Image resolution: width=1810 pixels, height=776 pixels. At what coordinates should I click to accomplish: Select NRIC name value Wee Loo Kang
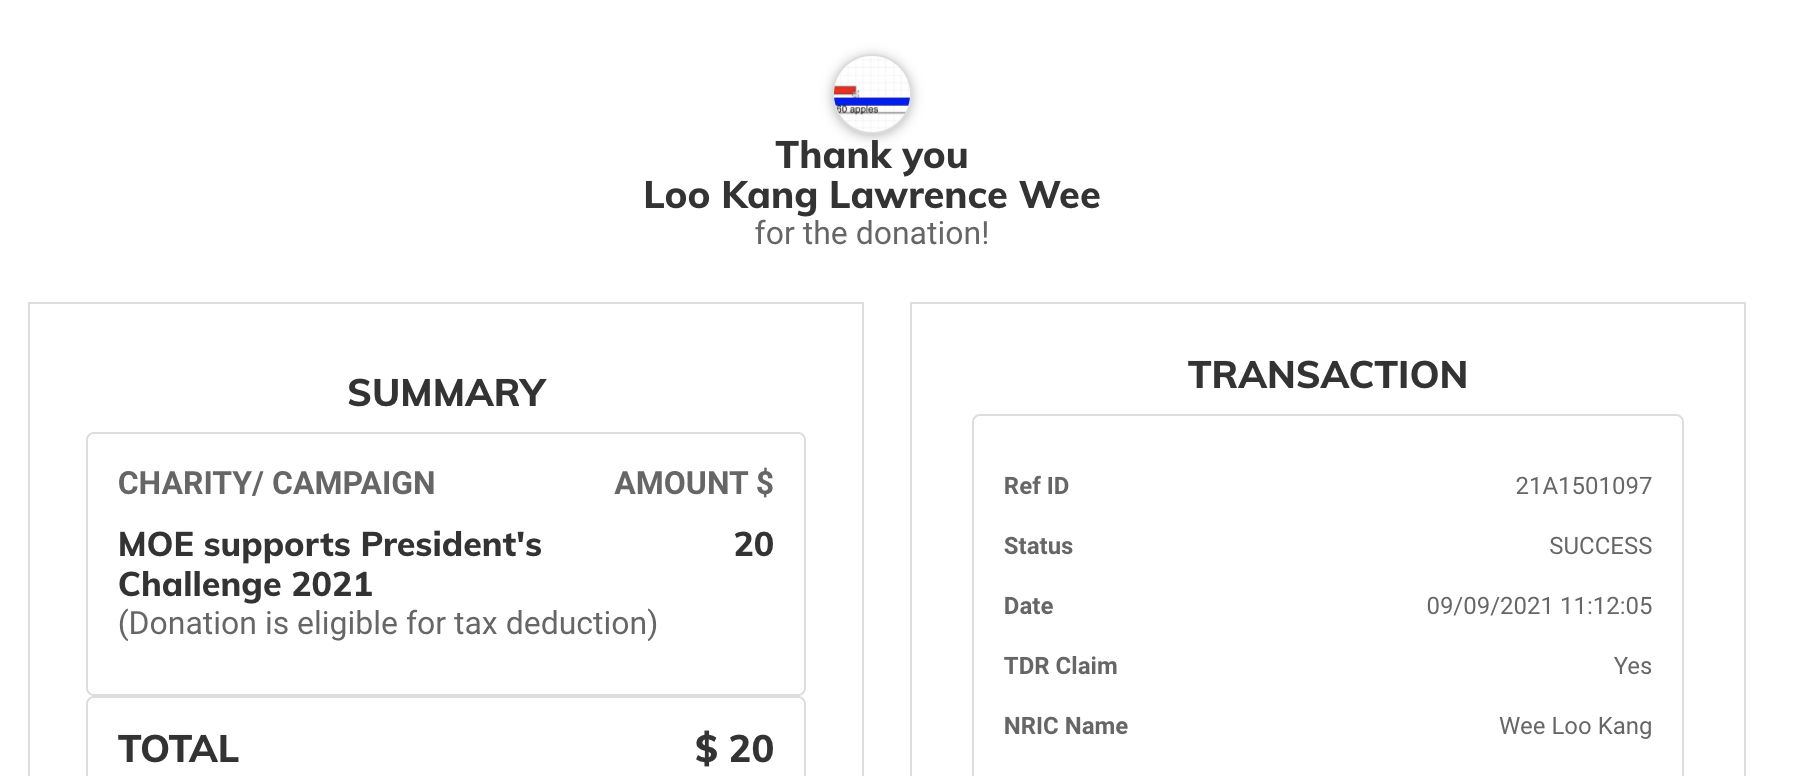(1575, 726)
